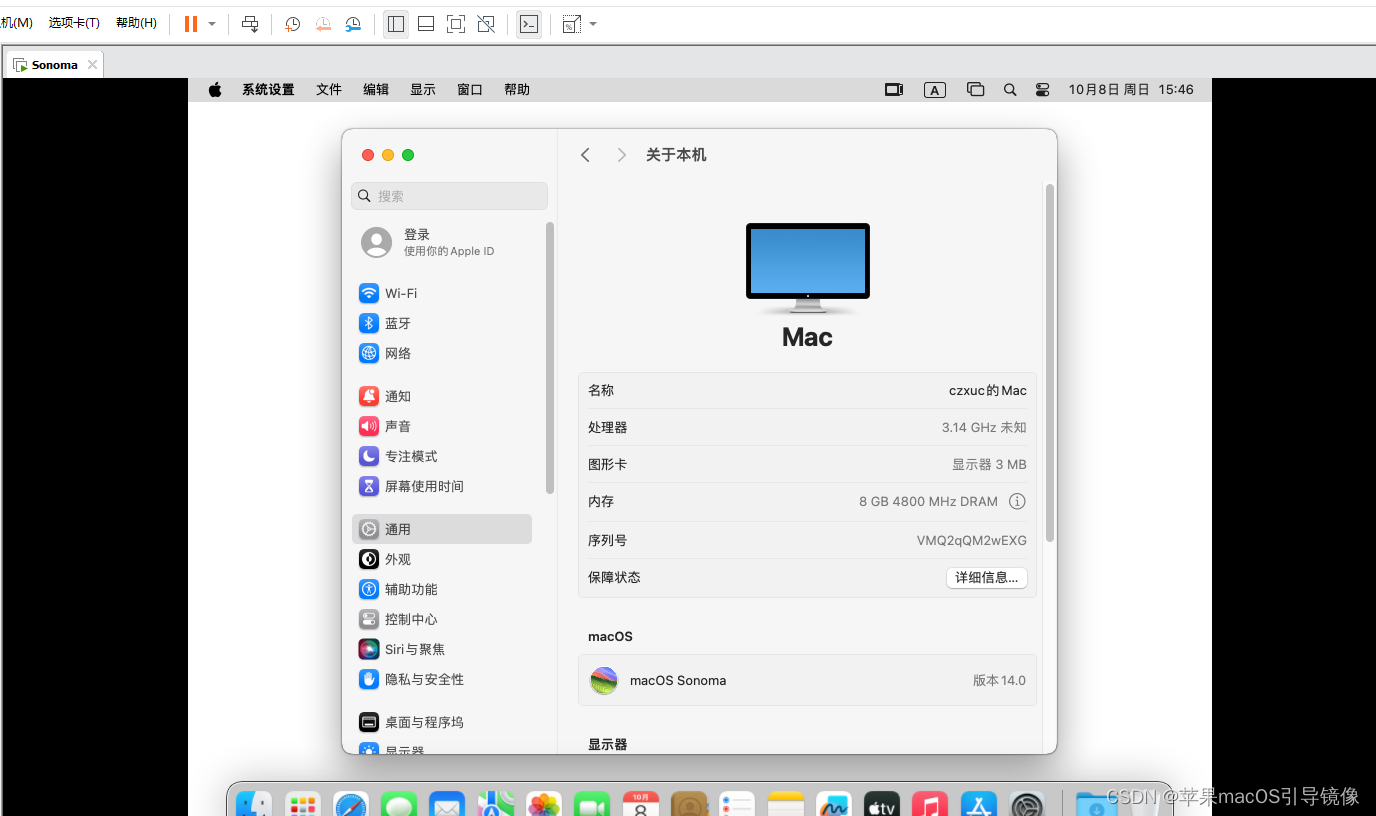The height and width of the screenshot is (816, 1376).
Task: Open the 系统设置 menu
Action: coord(268,90)
